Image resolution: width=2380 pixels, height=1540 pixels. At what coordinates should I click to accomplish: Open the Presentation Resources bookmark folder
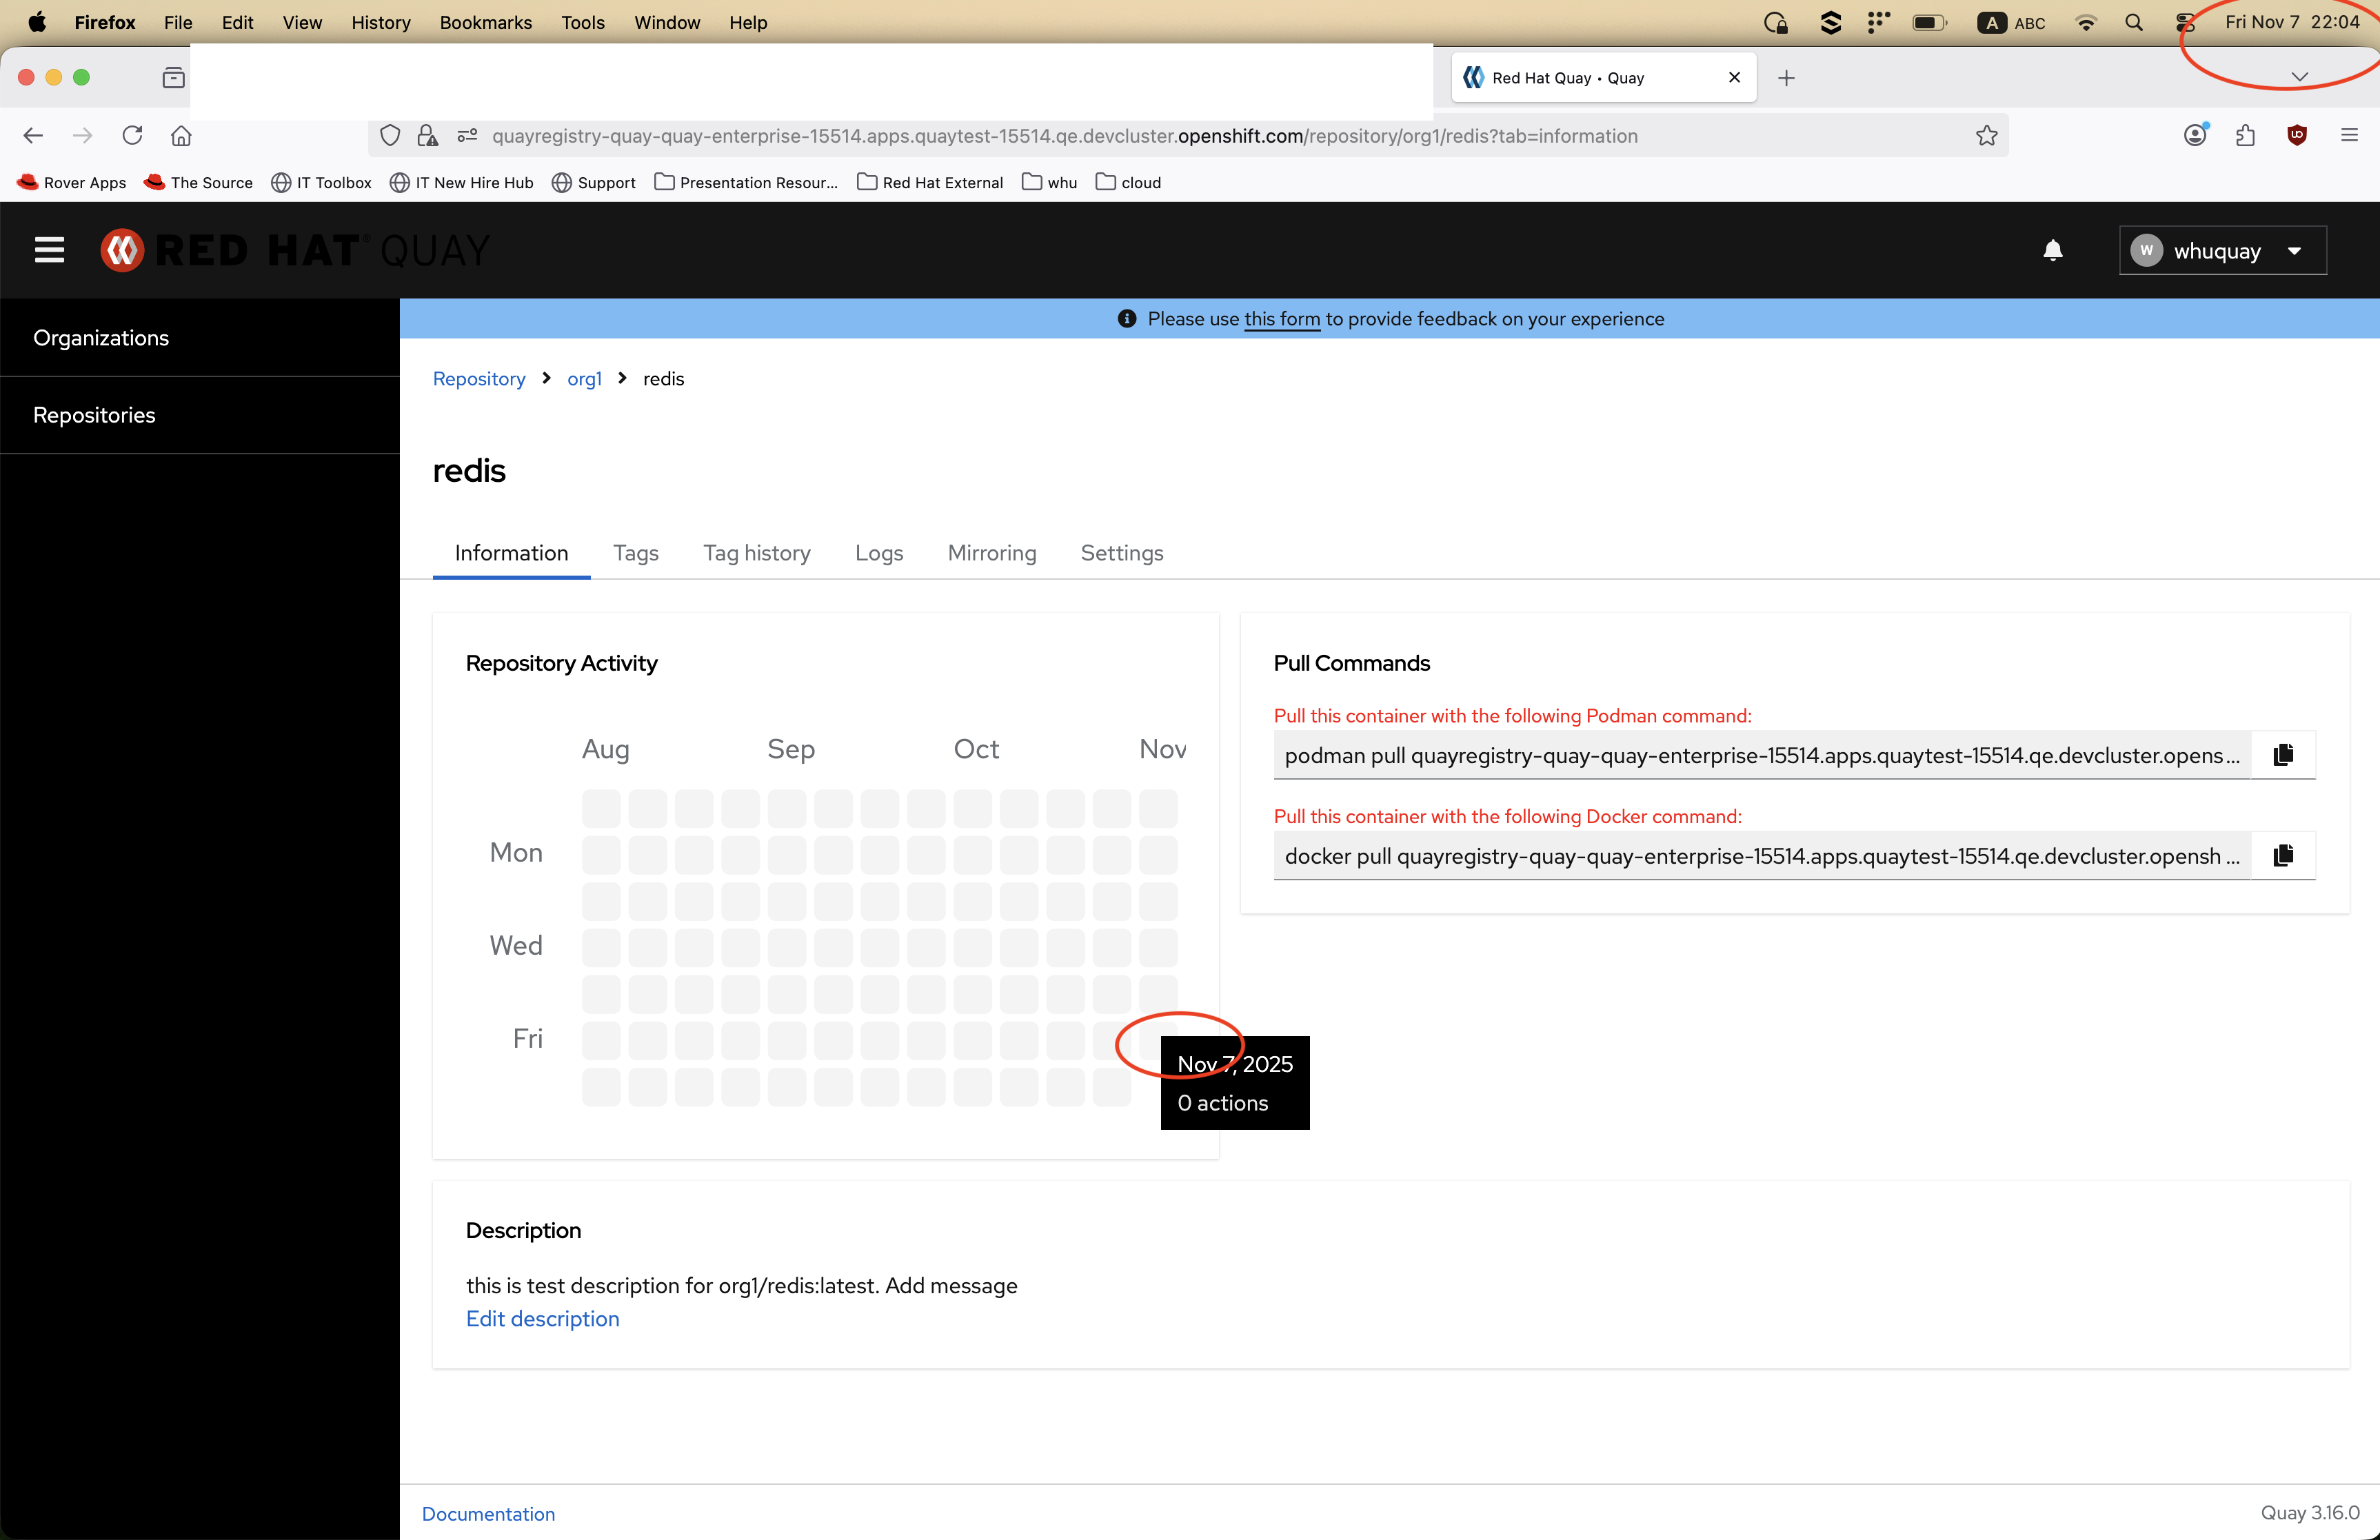pyautogui.click(x=746, y=182)
